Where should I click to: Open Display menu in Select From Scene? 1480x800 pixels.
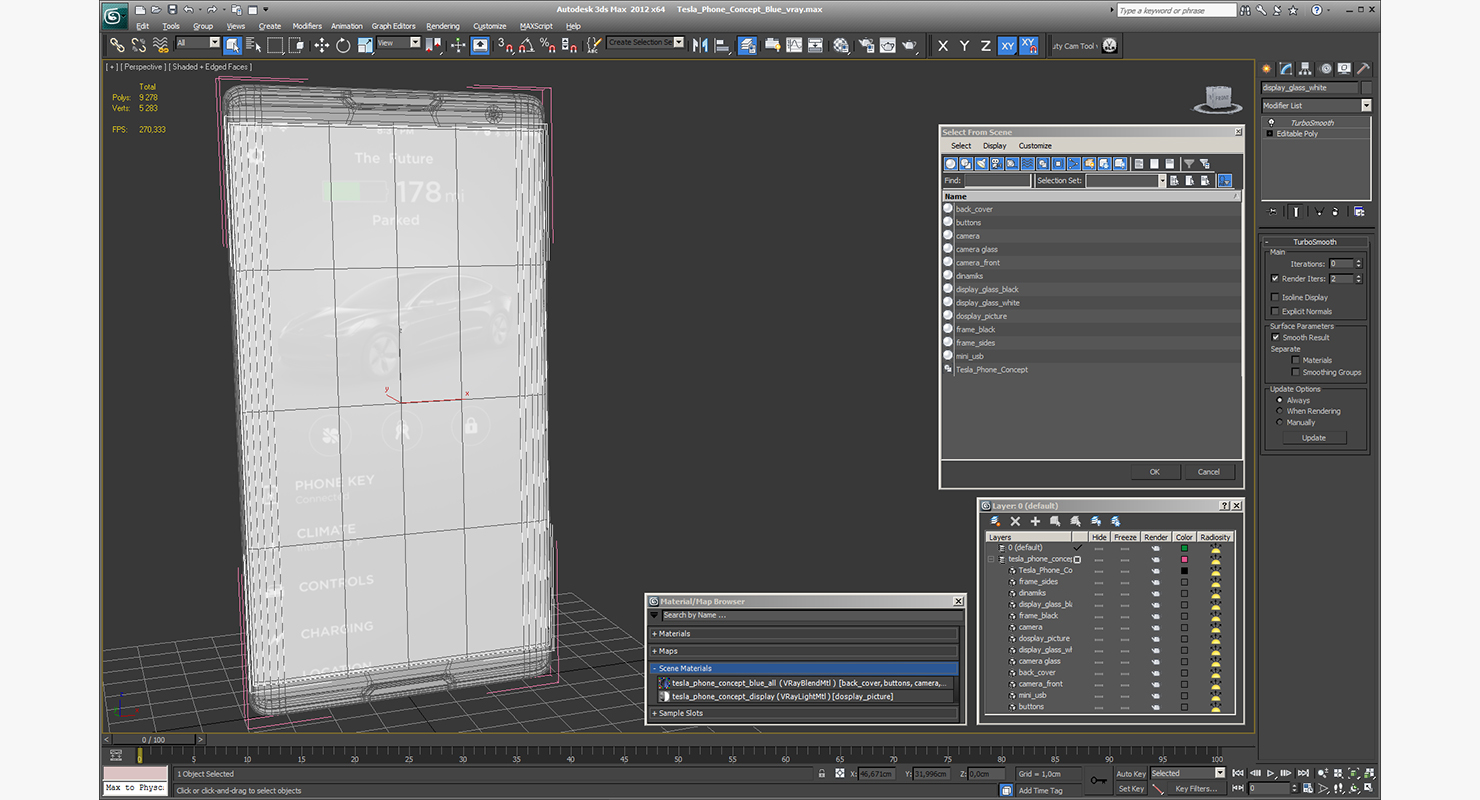point(995,146)
